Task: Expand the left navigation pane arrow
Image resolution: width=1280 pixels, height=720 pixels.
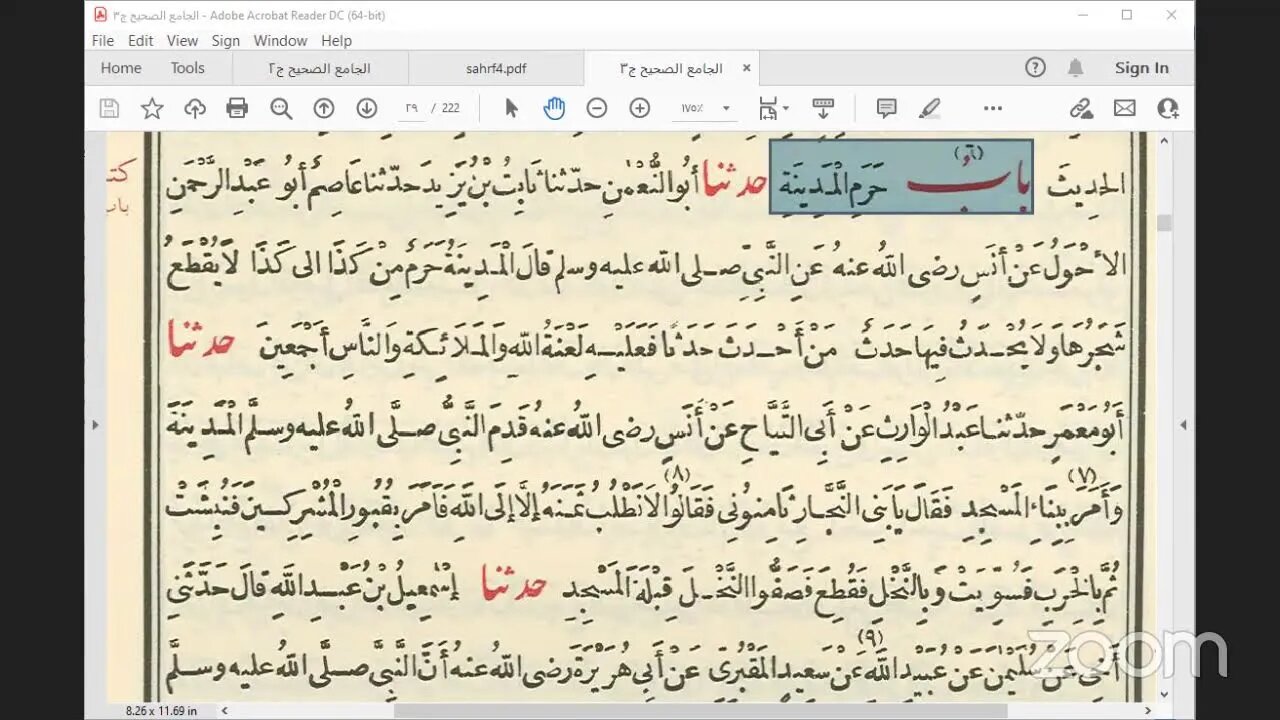Action: click(x=95, y=425)
